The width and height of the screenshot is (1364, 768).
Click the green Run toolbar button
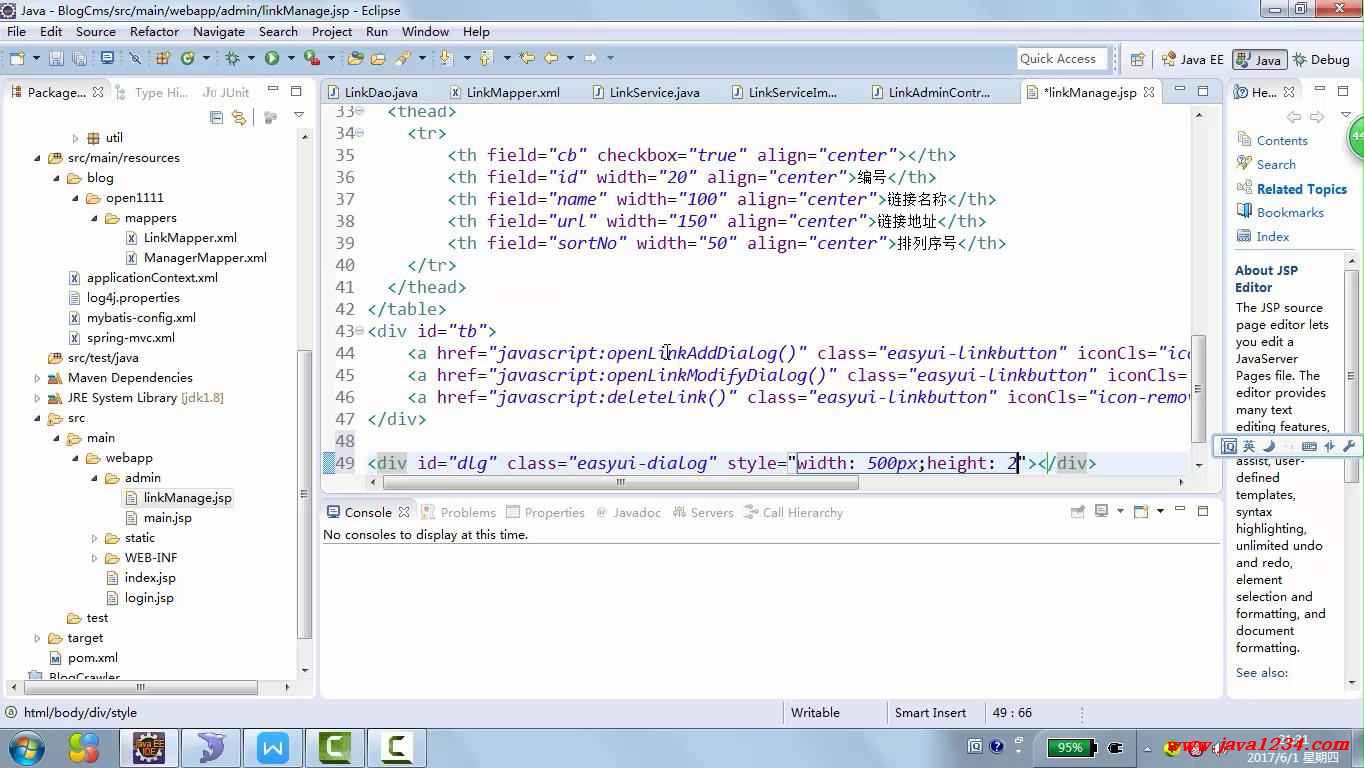point(271,58)
